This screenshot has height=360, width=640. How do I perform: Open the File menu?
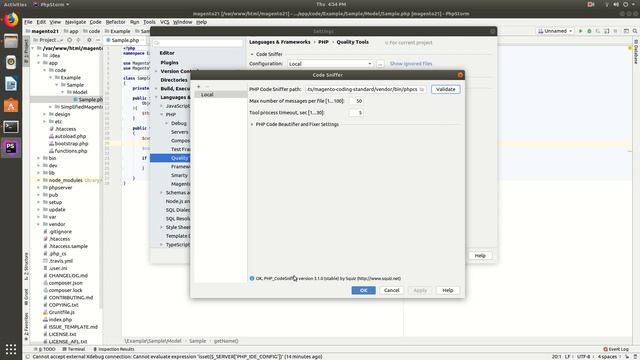coord(28,22)
